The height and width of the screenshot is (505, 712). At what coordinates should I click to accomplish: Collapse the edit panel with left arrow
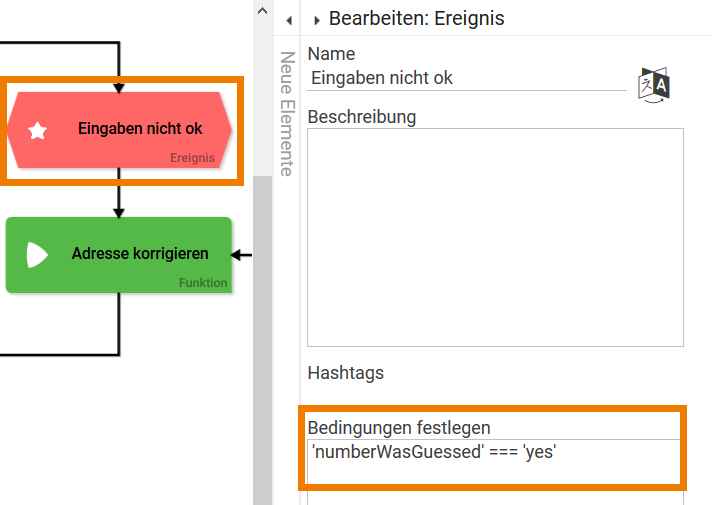coord(288,19)
